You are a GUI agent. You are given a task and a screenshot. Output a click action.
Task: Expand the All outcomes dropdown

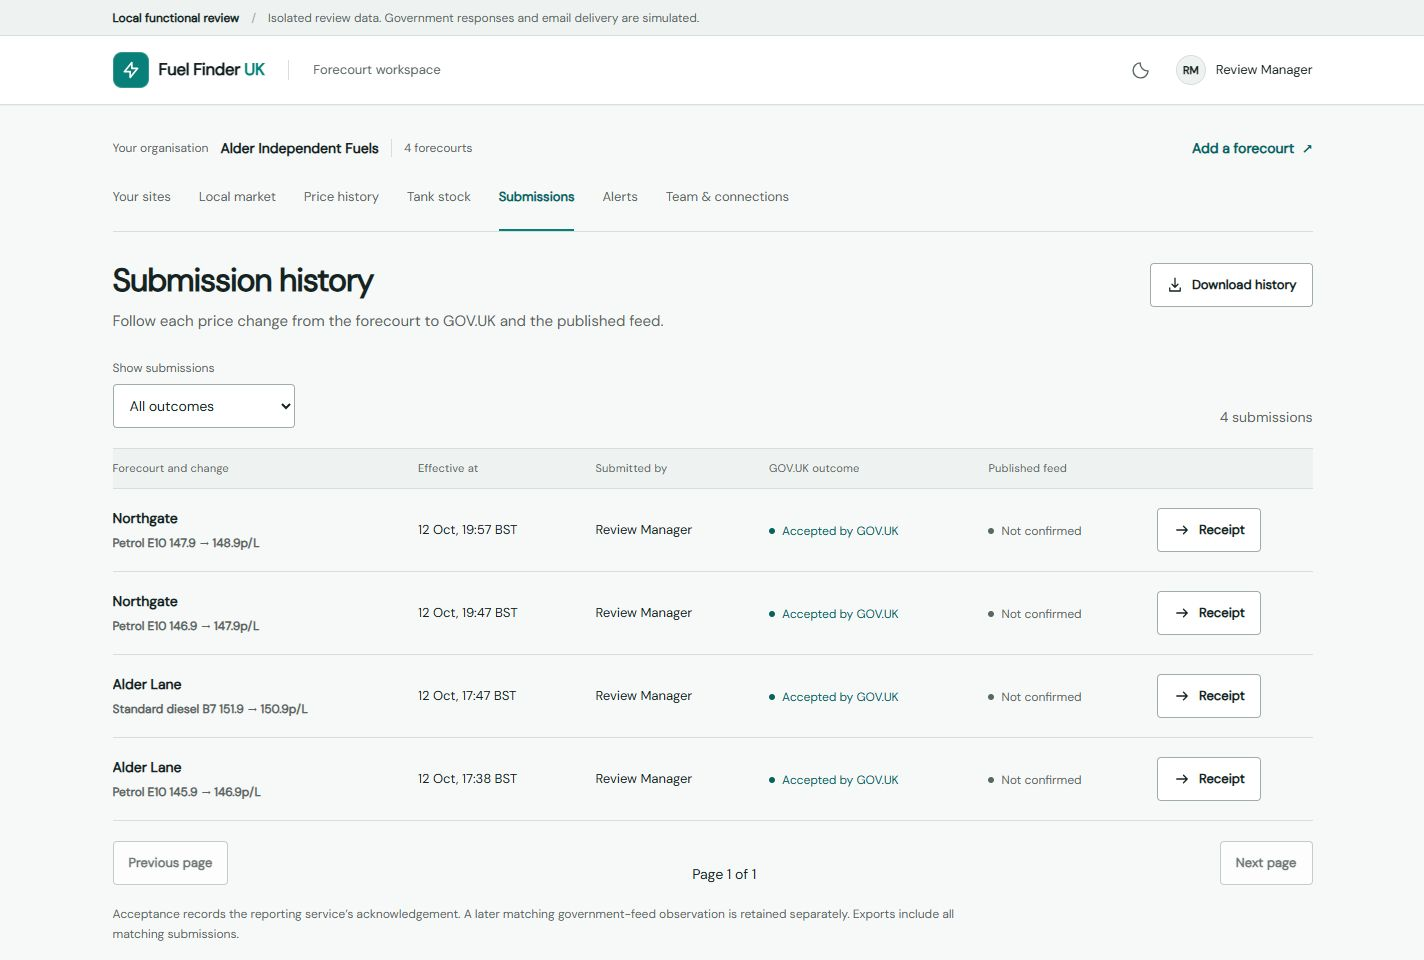tap(204, 406)
